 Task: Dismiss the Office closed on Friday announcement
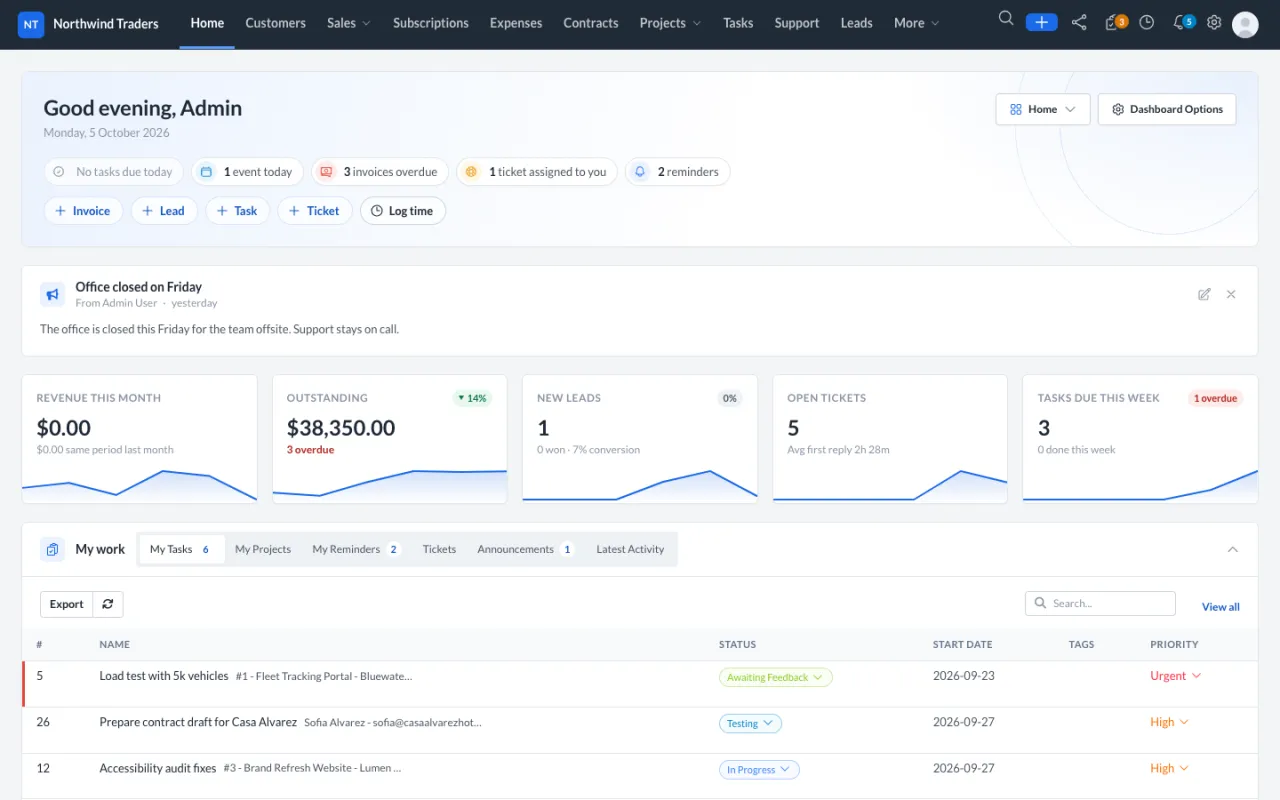click(1231, 294)
